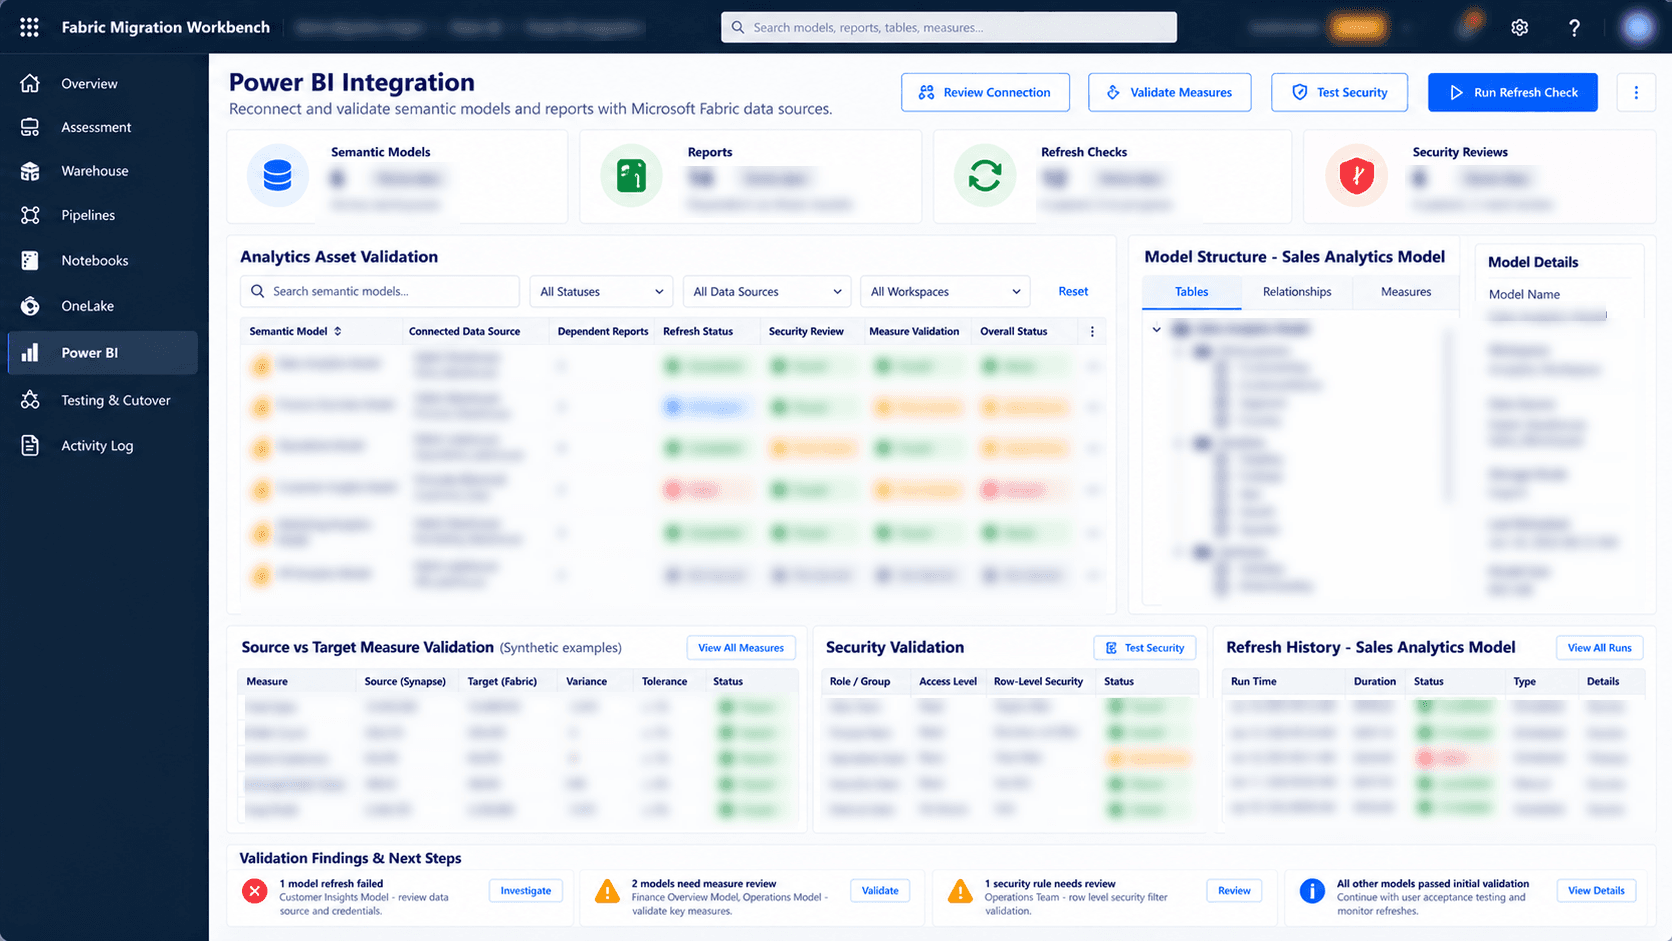
Task: Click the Search semantic models field
Action: click(x=380, y=291)
